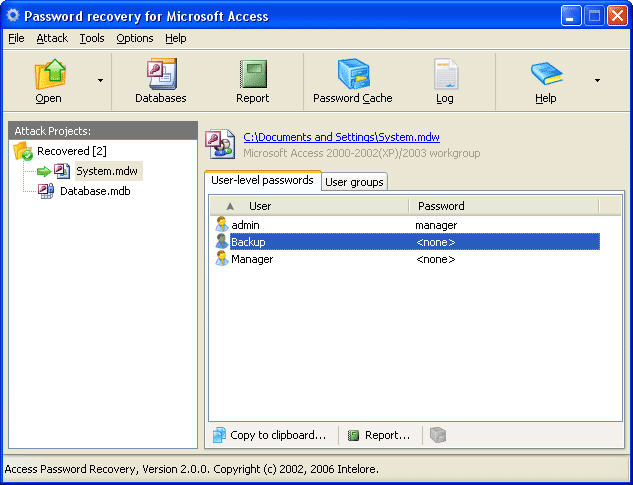
Task: Select the Manager user row
Action: [407, 259]
